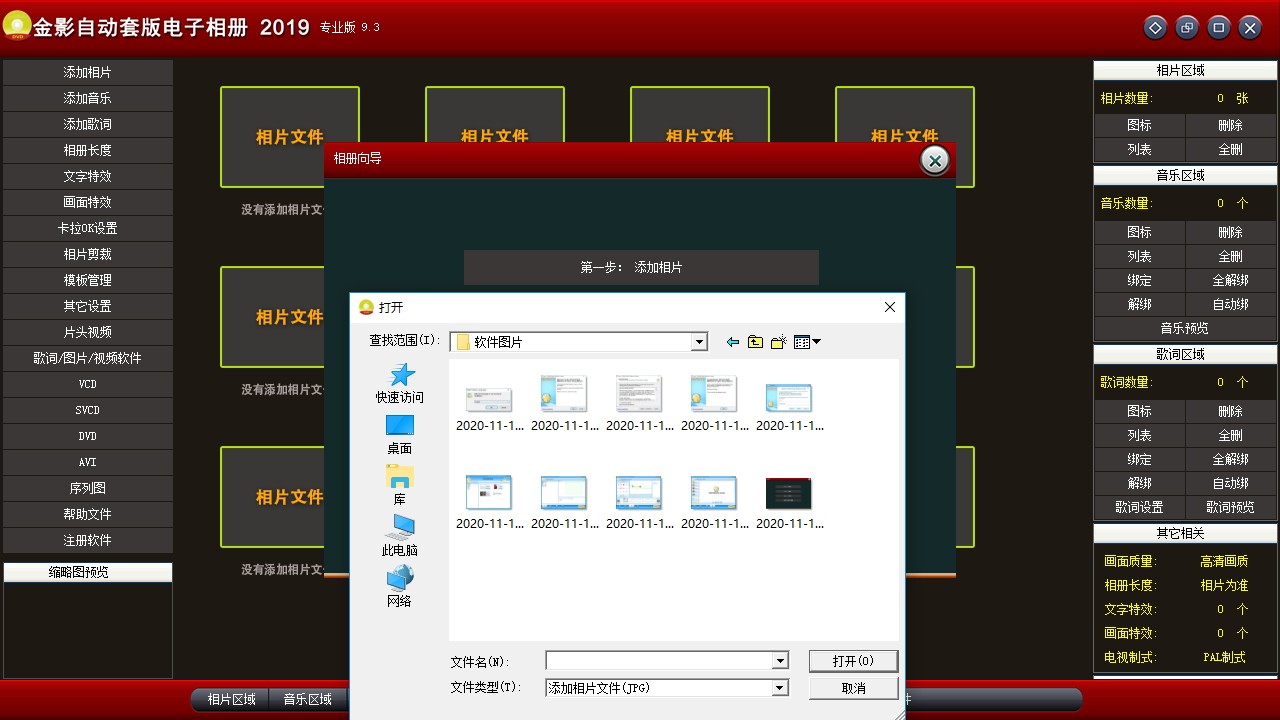Screen dimensions: 1280x720
Task: Select 此电脑 in the places bar
Action: tap(400, 536)
